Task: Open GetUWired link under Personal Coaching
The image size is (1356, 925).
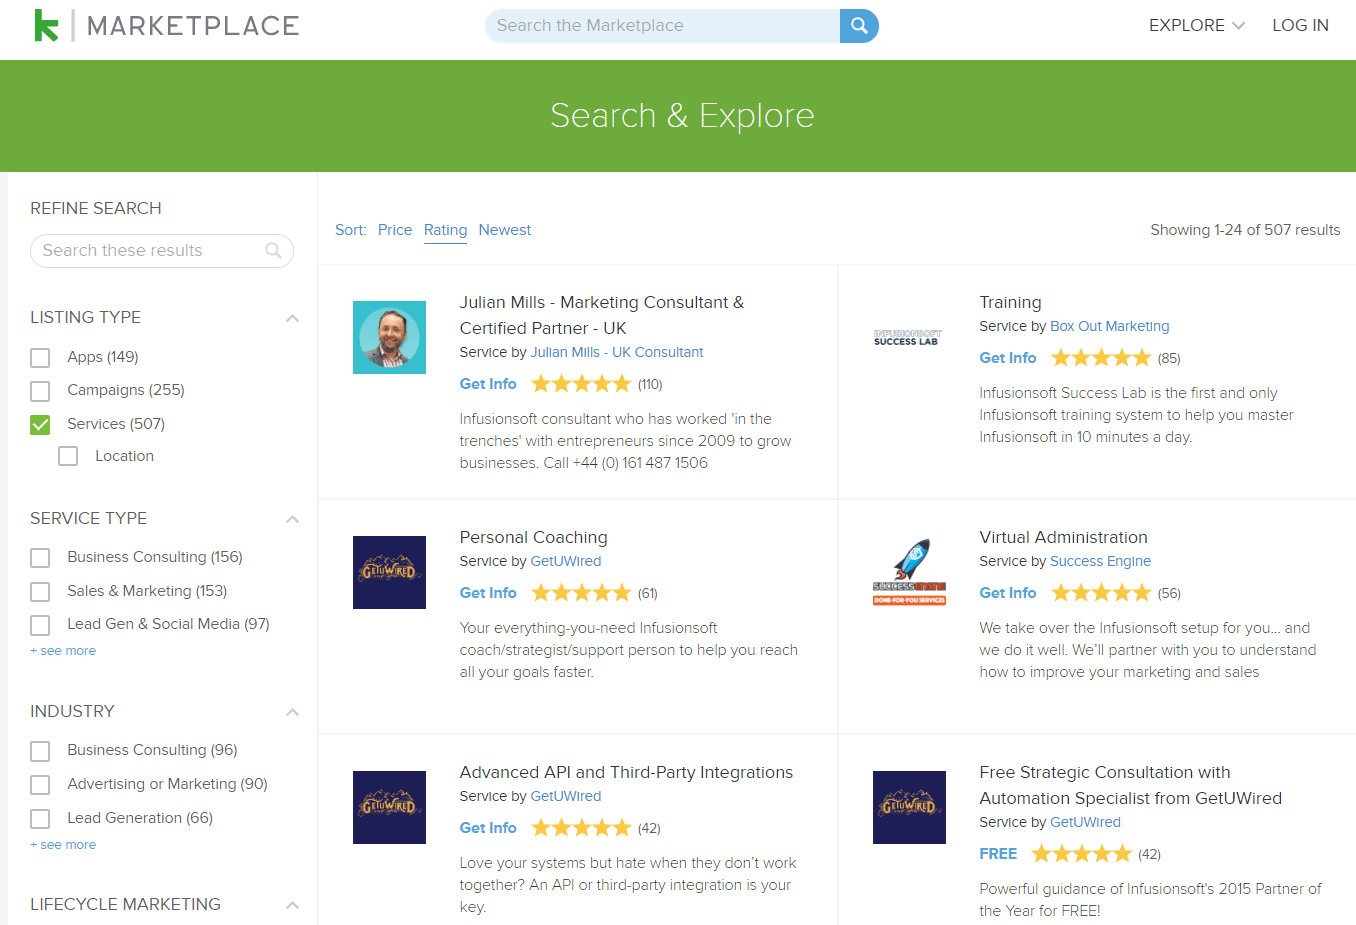Action: (x=566, y=561)
